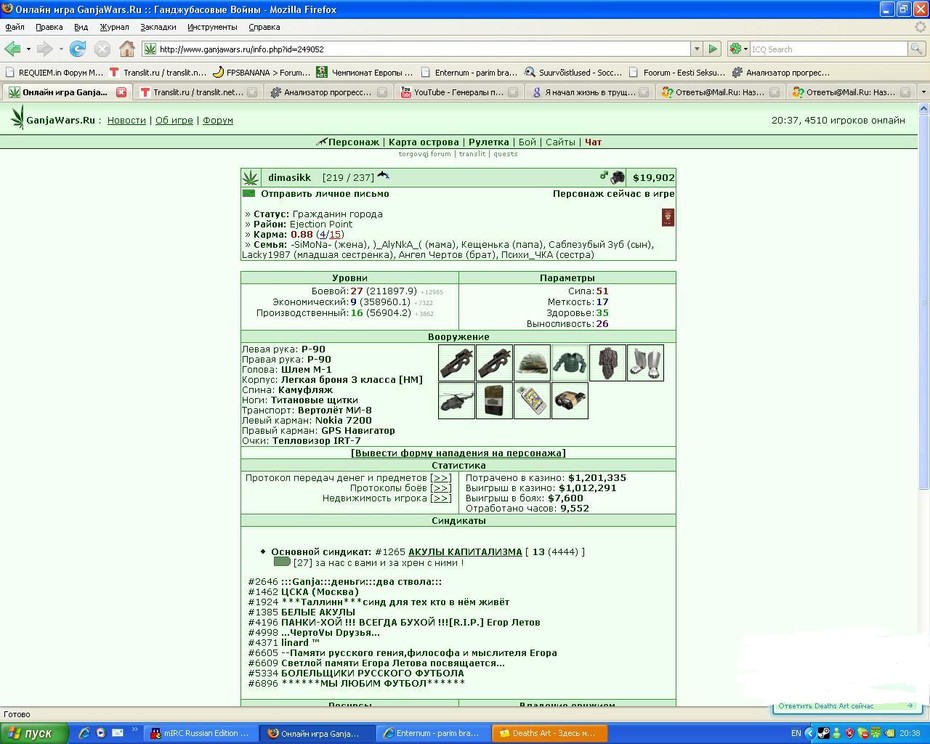930x744 pixels.
Task: Click the syndicate rank icon before [27]
Action: click(282, 561)
